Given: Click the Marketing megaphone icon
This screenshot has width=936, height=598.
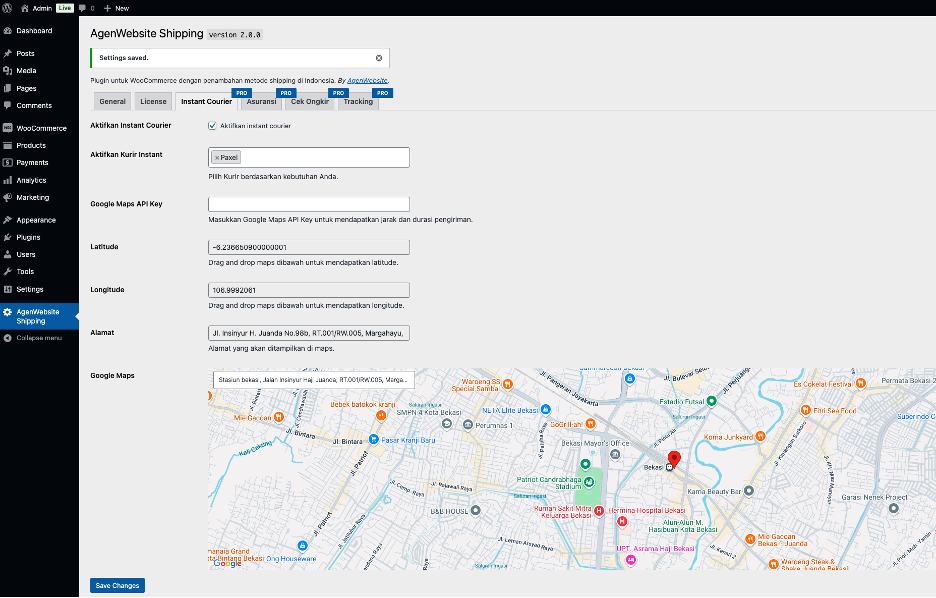Looking at the screenshot, I should (x=7, y=198).
